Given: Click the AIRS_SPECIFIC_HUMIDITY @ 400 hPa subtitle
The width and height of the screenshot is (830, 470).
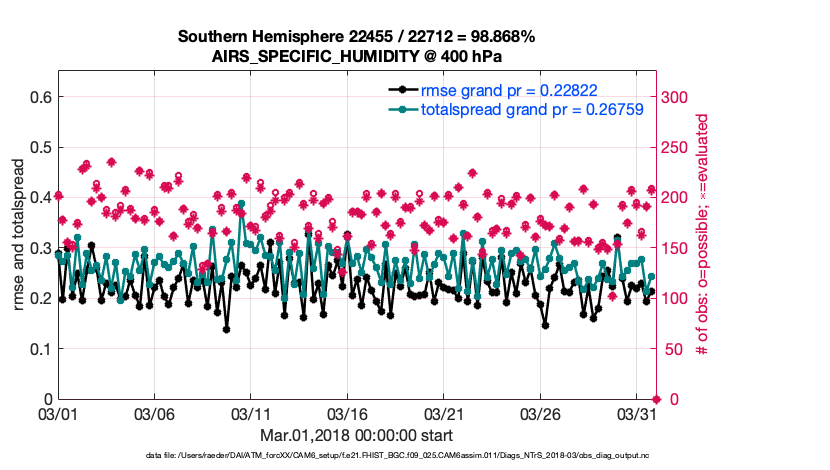Looking at the screenshot, I should [356, 56].
